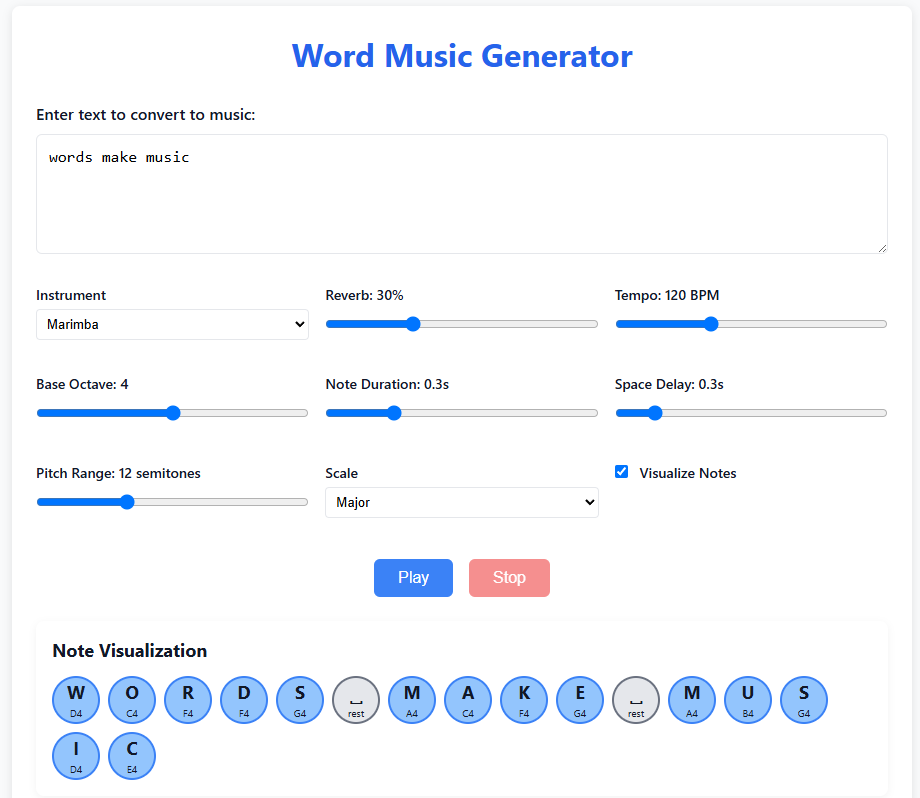Click the 'Base Octave: 4' label
This screenshot has height=798, width=920.
pos(82,384)
